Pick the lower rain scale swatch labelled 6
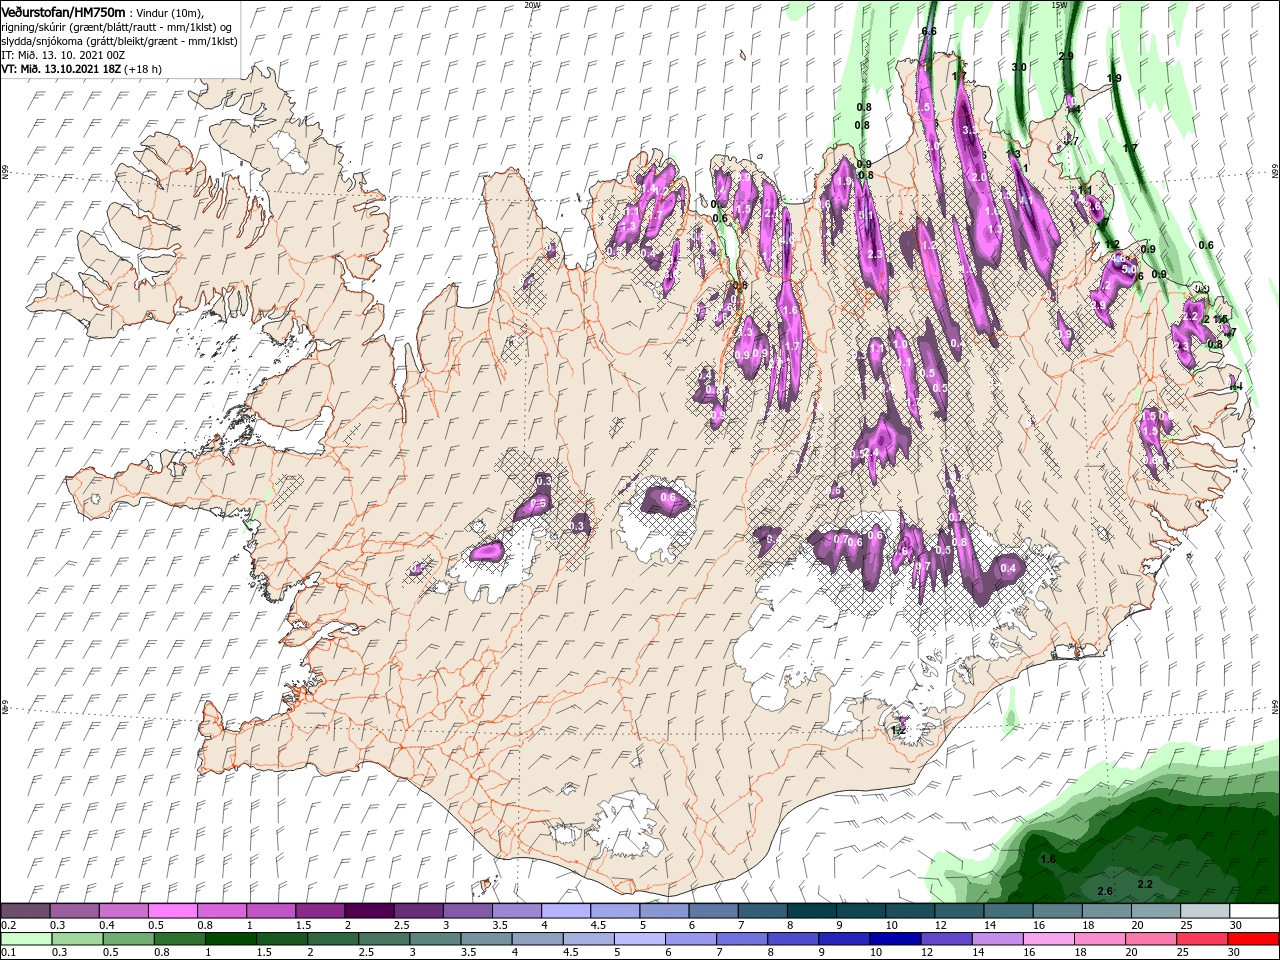Viewport: 1280px width, 960px height. (691, 939)
